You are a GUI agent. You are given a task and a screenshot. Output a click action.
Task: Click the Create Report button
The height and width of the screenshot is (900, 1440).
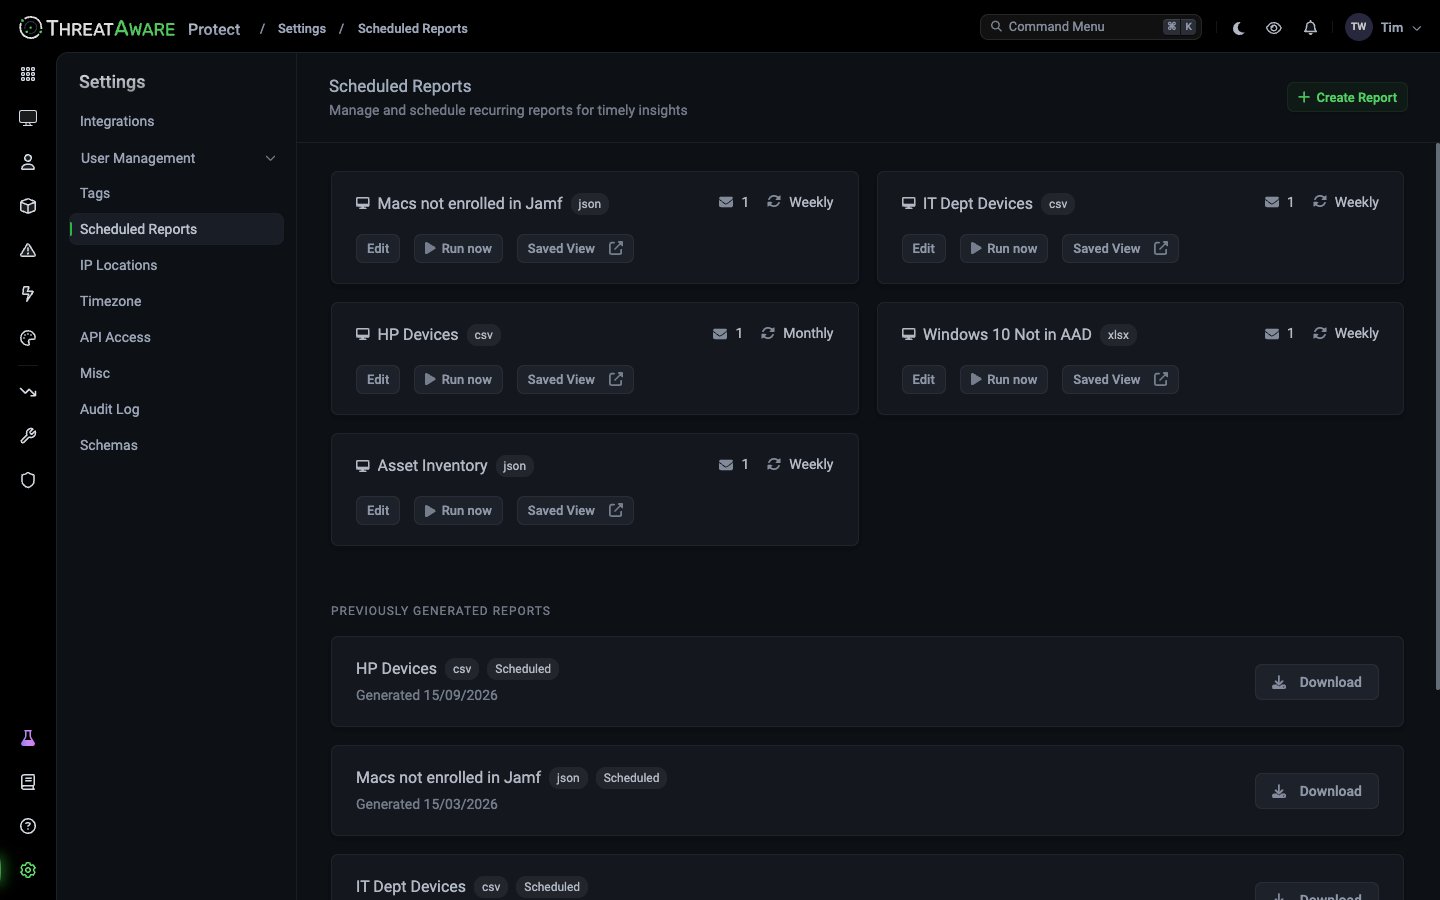coord(1347,97)
